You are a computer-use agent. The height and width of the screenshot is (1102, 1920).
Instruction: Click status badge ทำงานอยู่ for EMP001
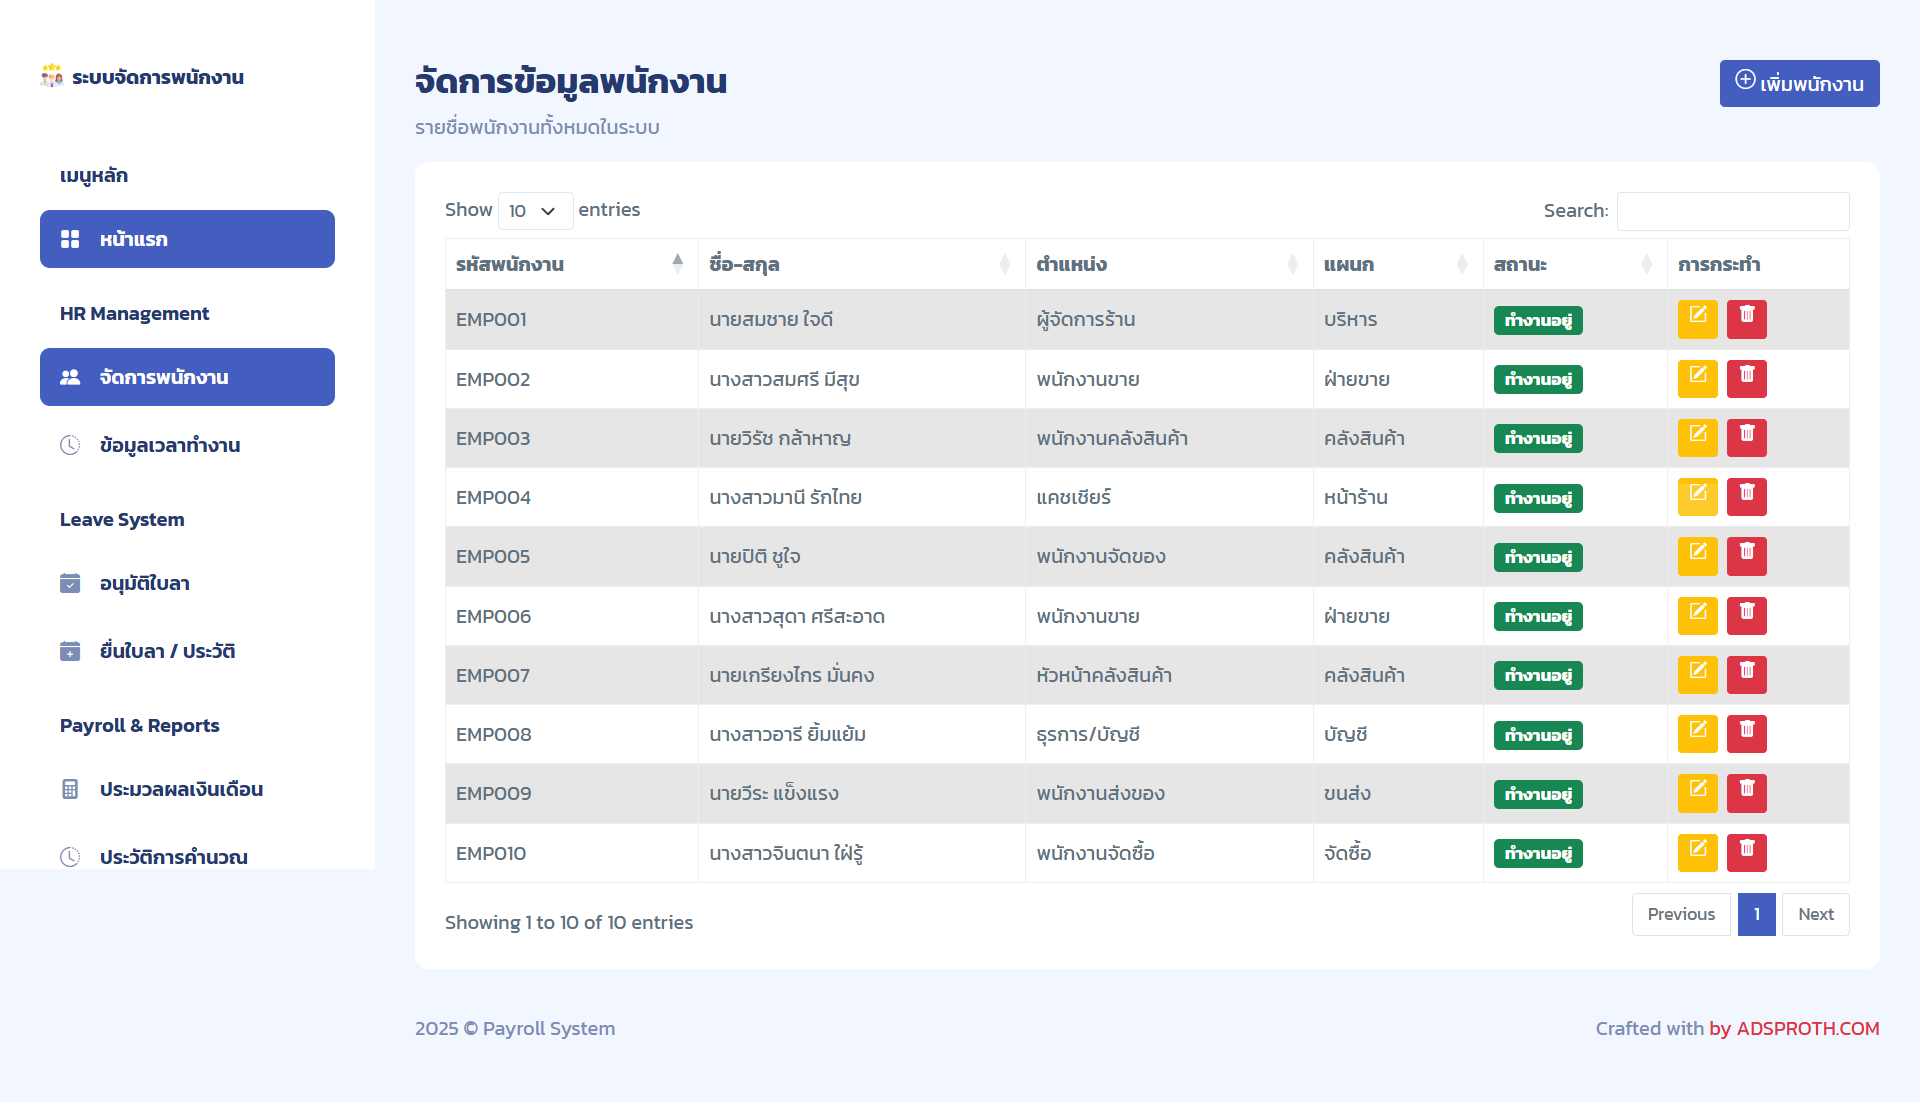pos(1537,320)
